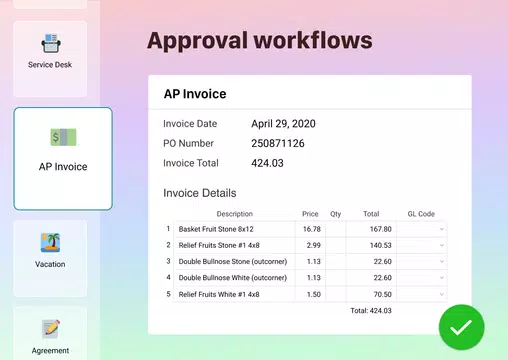Open the Agreement pencil document icon

(51, 329)
